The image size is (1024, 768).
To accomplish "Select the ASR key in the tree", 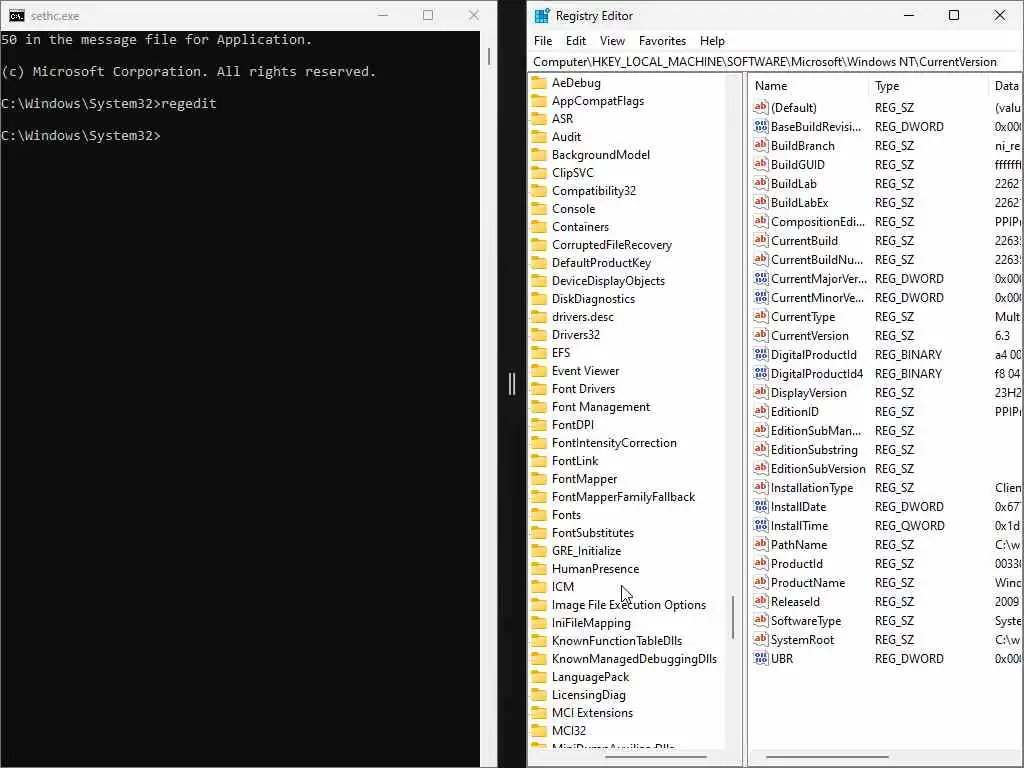I will pyautogui.click(x=562, y=119).
